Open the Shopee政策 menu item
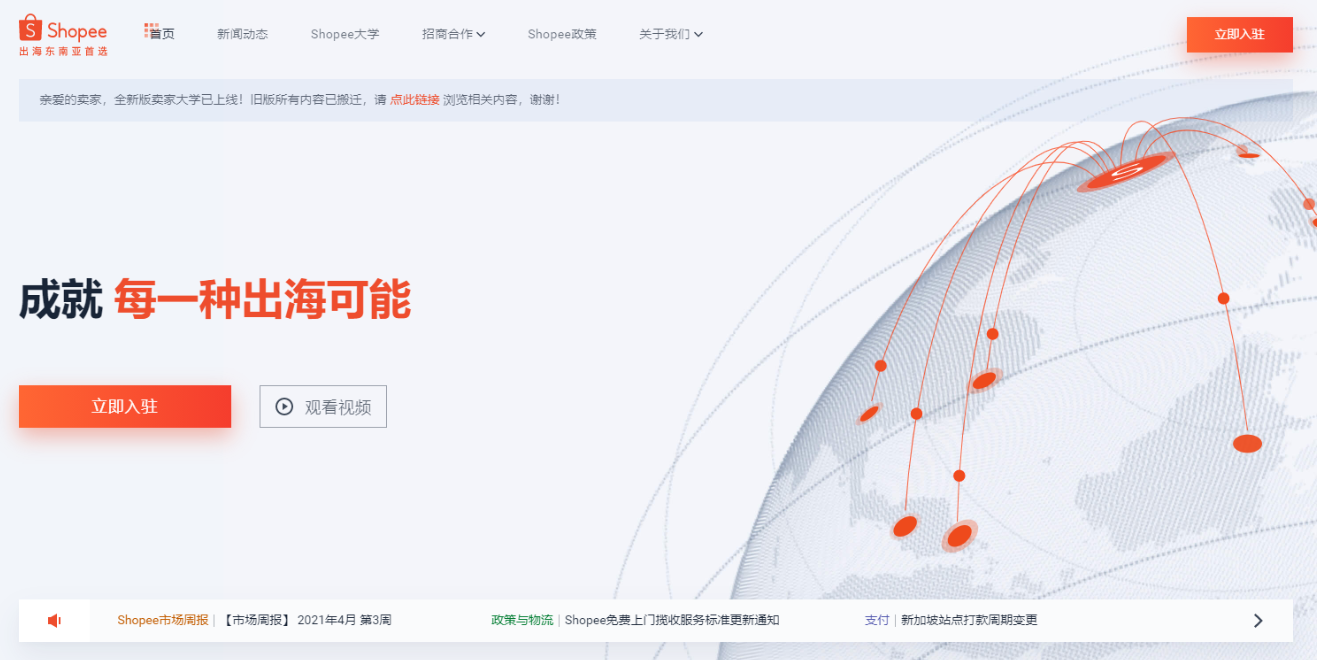 click(x=562, y=34)
